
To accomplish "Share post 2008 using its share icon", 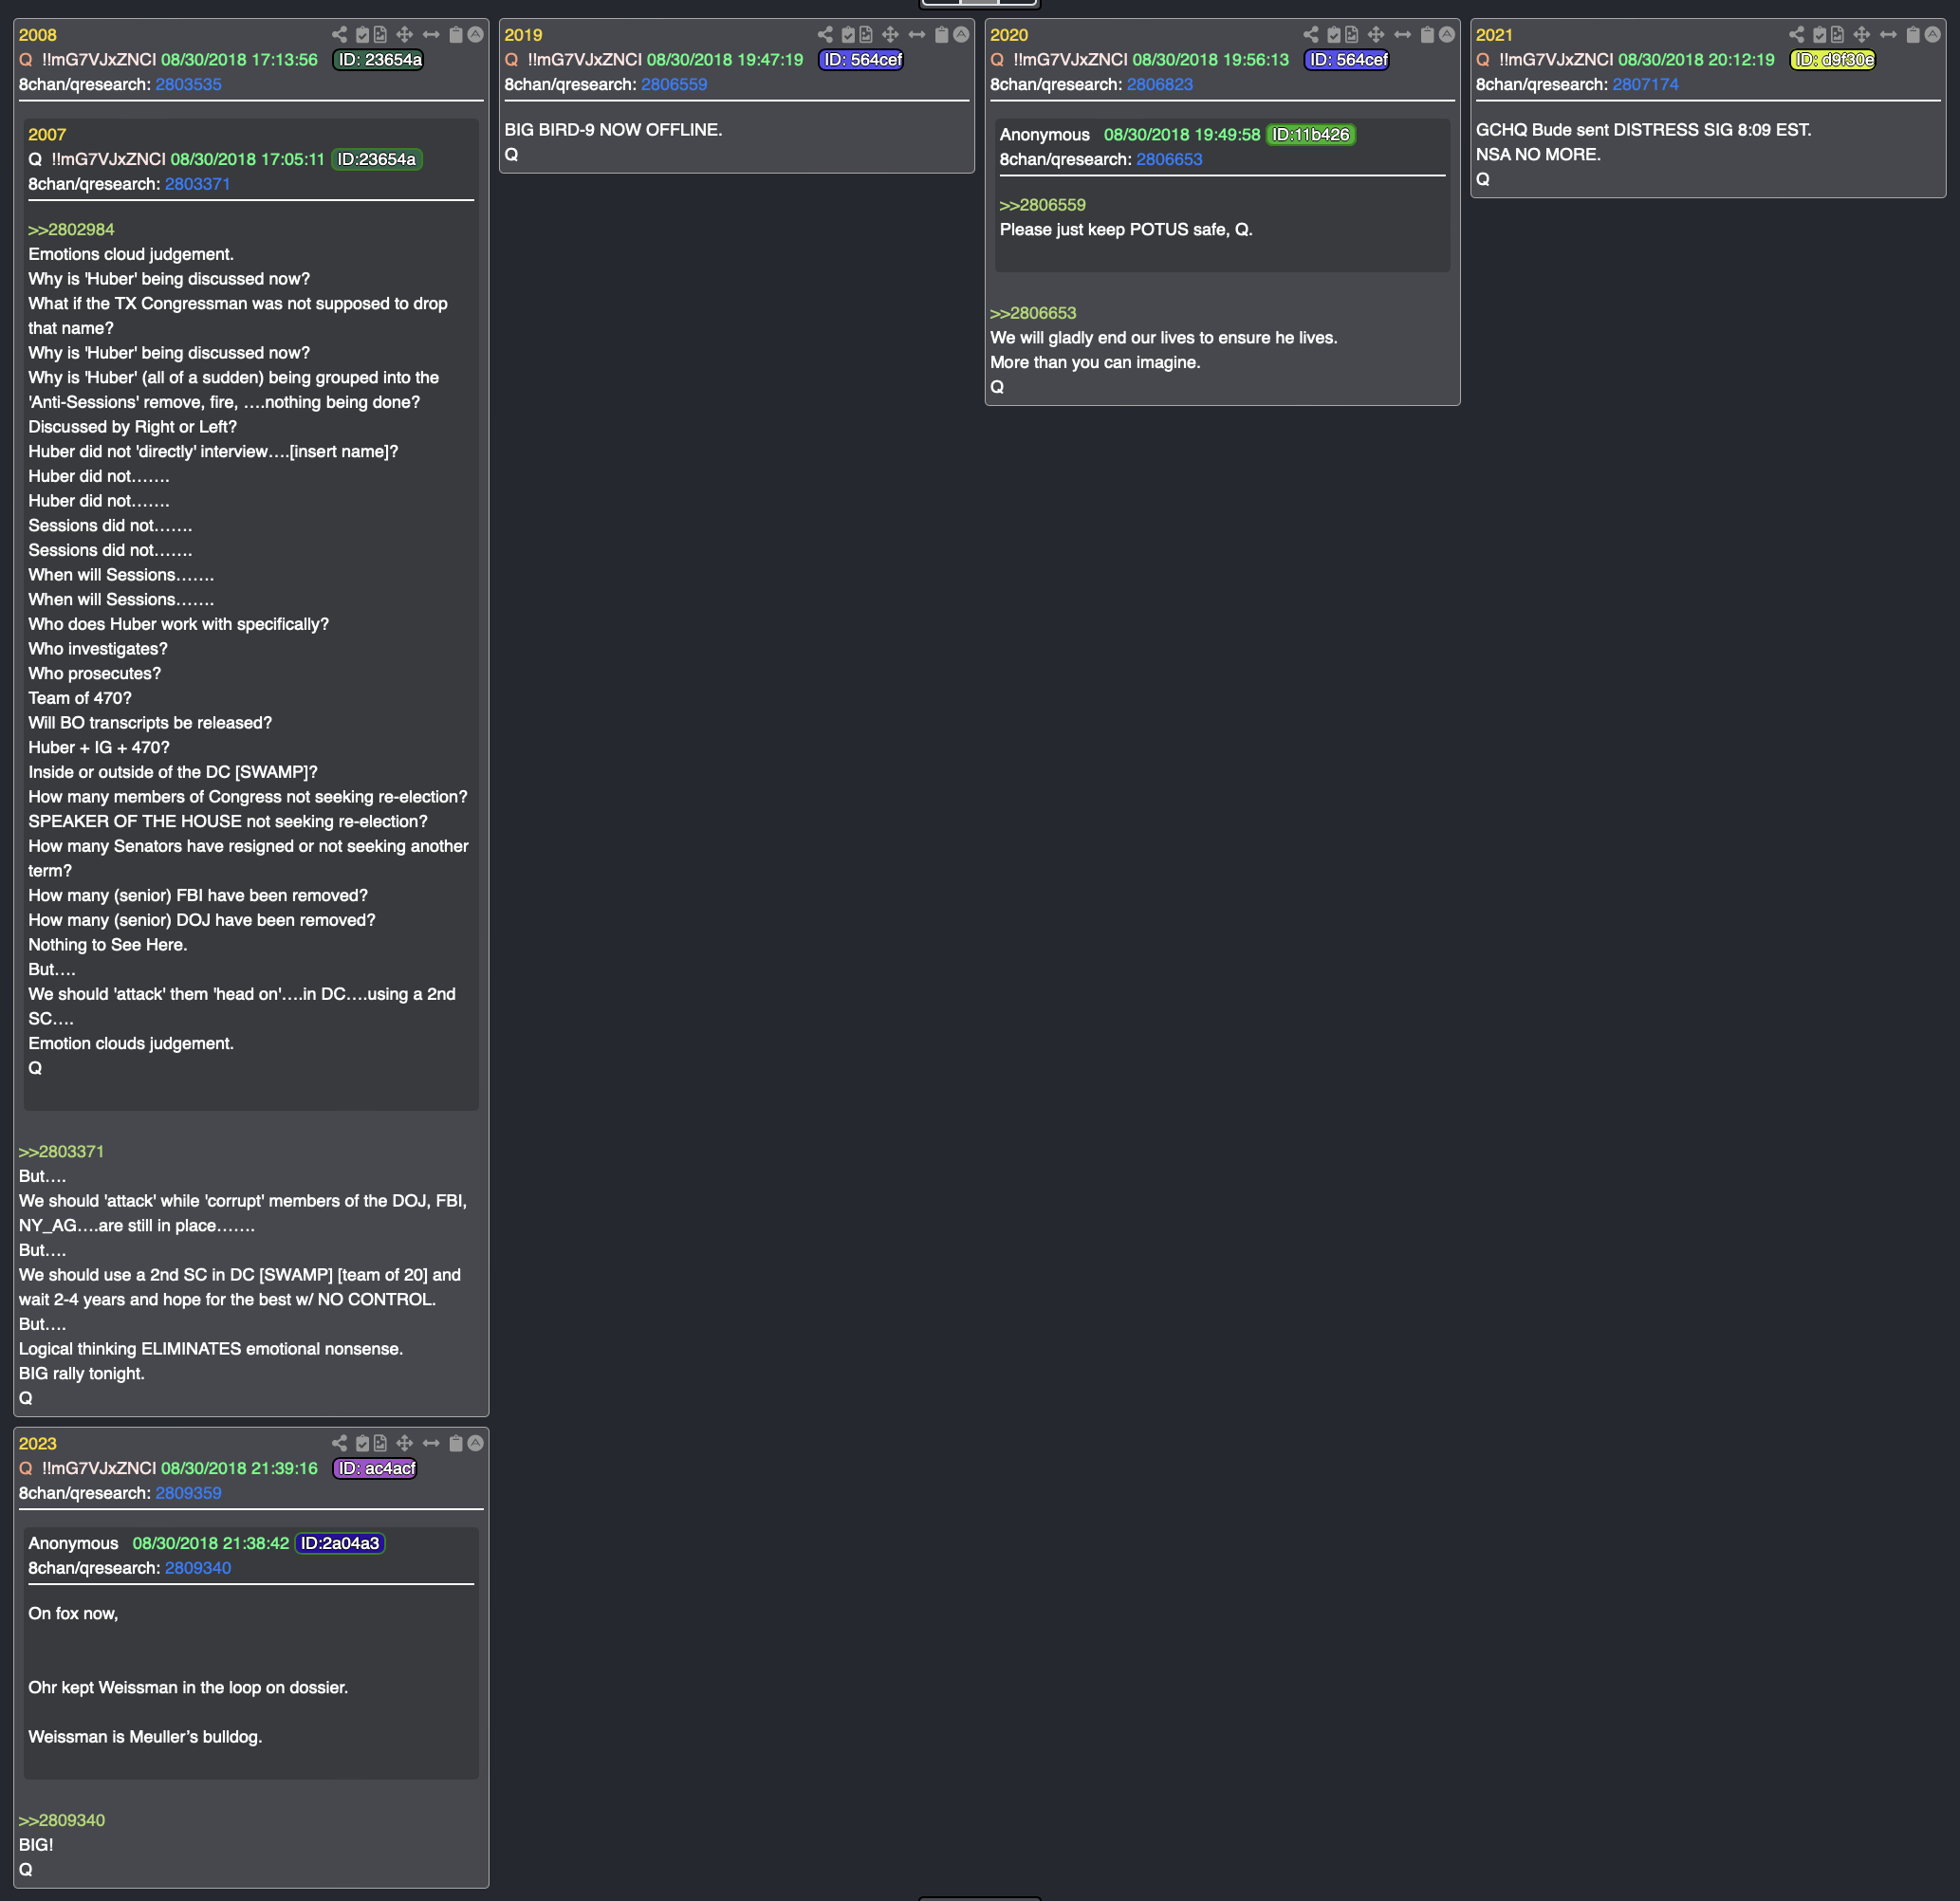I will pyautogui.click(x=339, y=35).
